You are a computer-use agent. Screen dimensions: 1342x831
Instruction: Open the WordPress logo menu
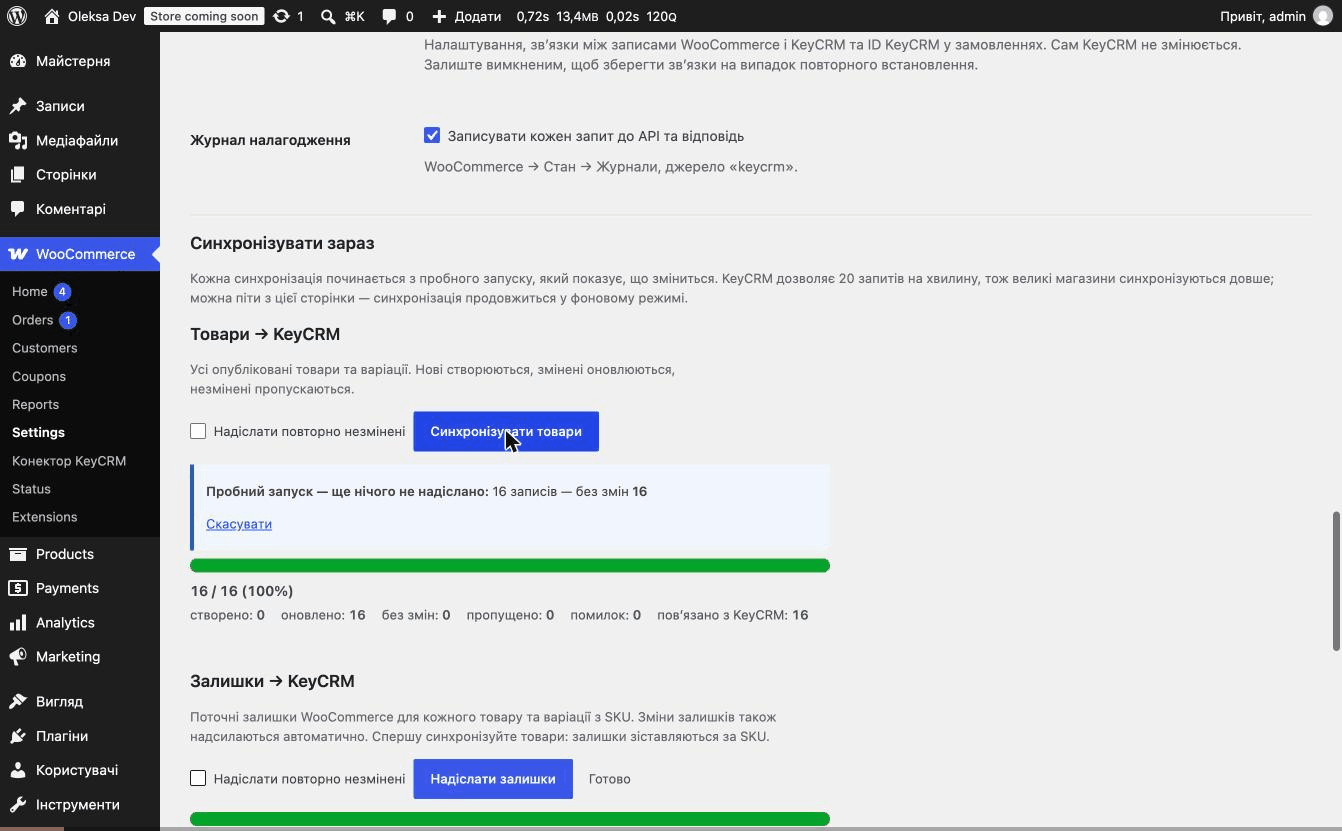click(x=17, y=16)
